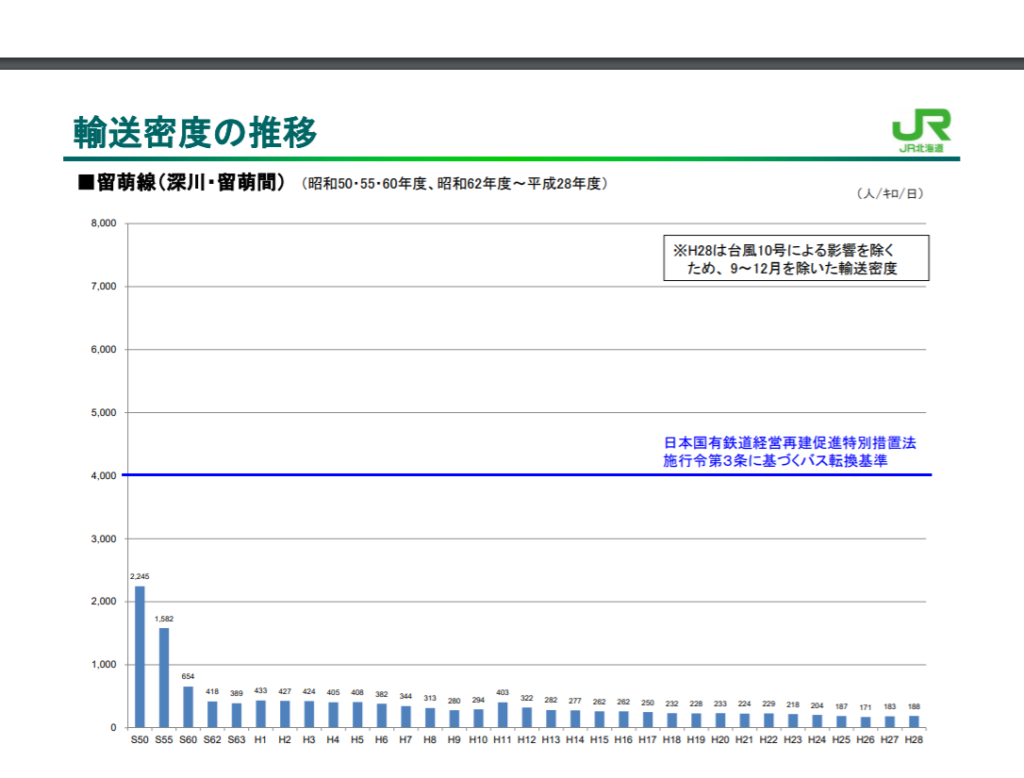Click the value label 282
The width and height of the screenshot is (1024, 778).
click(551, 700)
